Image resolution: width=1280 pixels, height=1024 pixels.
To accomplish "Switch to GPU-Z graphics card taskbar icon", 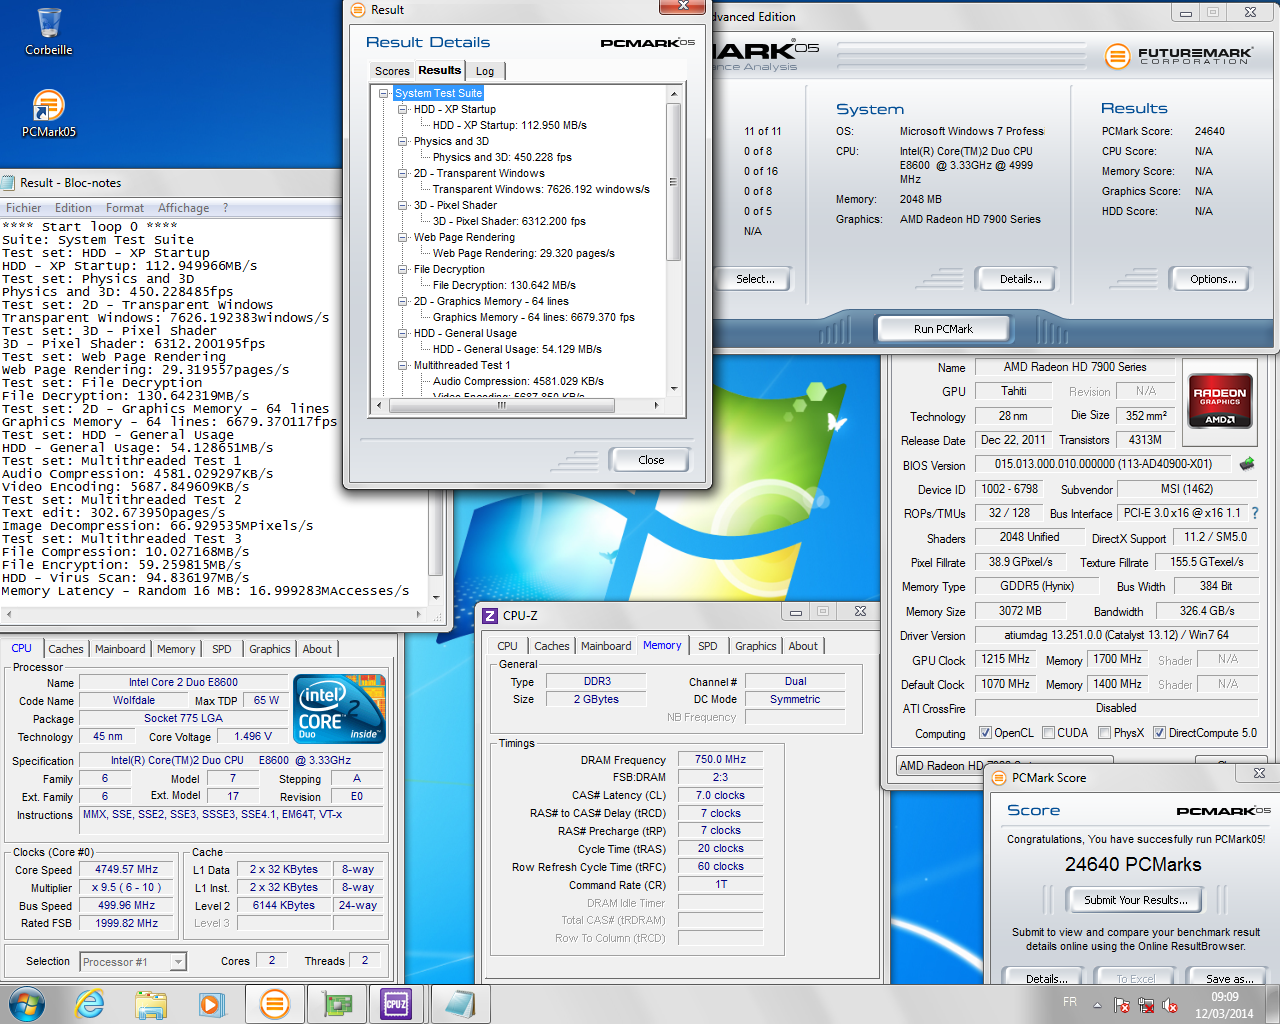I will coord(335,1003).
